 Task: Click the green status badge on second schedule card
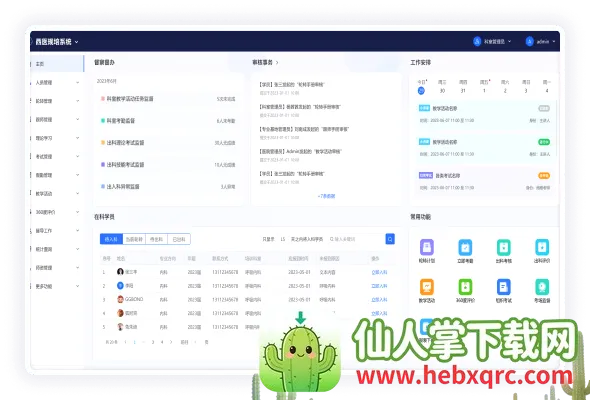(544, 142)
